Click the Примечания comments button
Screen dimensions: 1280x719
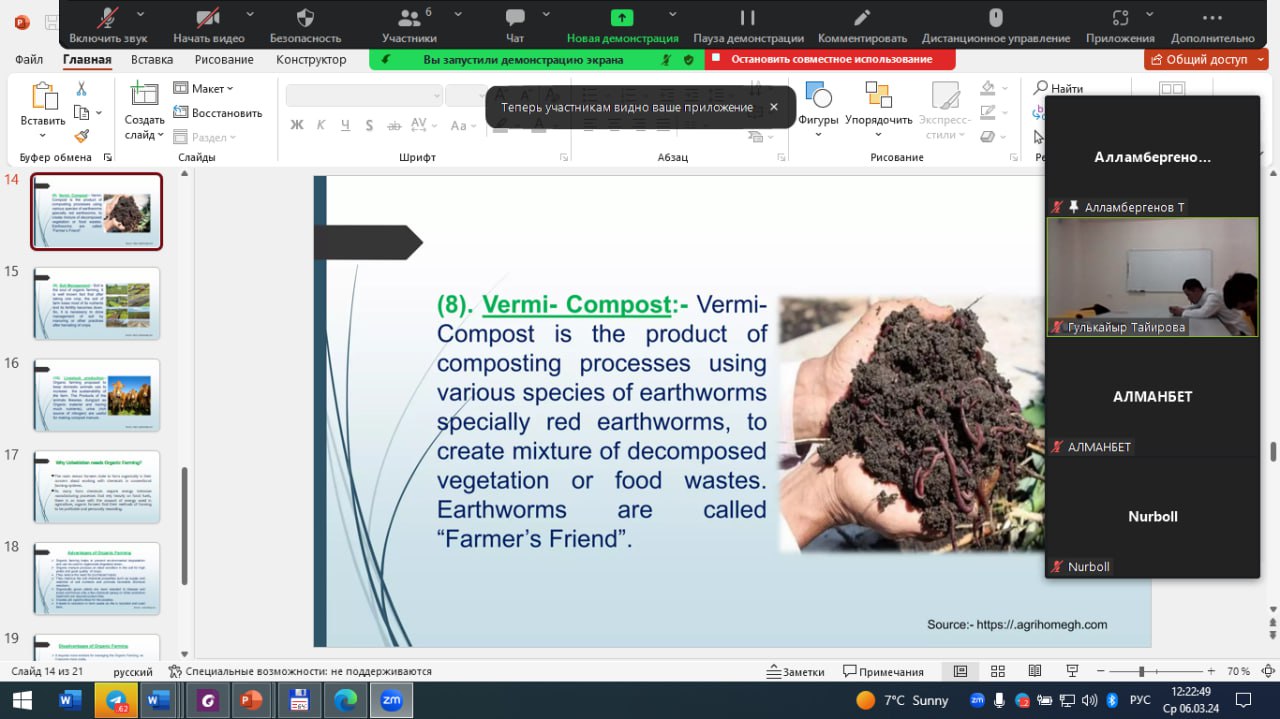tap(883, 672)
